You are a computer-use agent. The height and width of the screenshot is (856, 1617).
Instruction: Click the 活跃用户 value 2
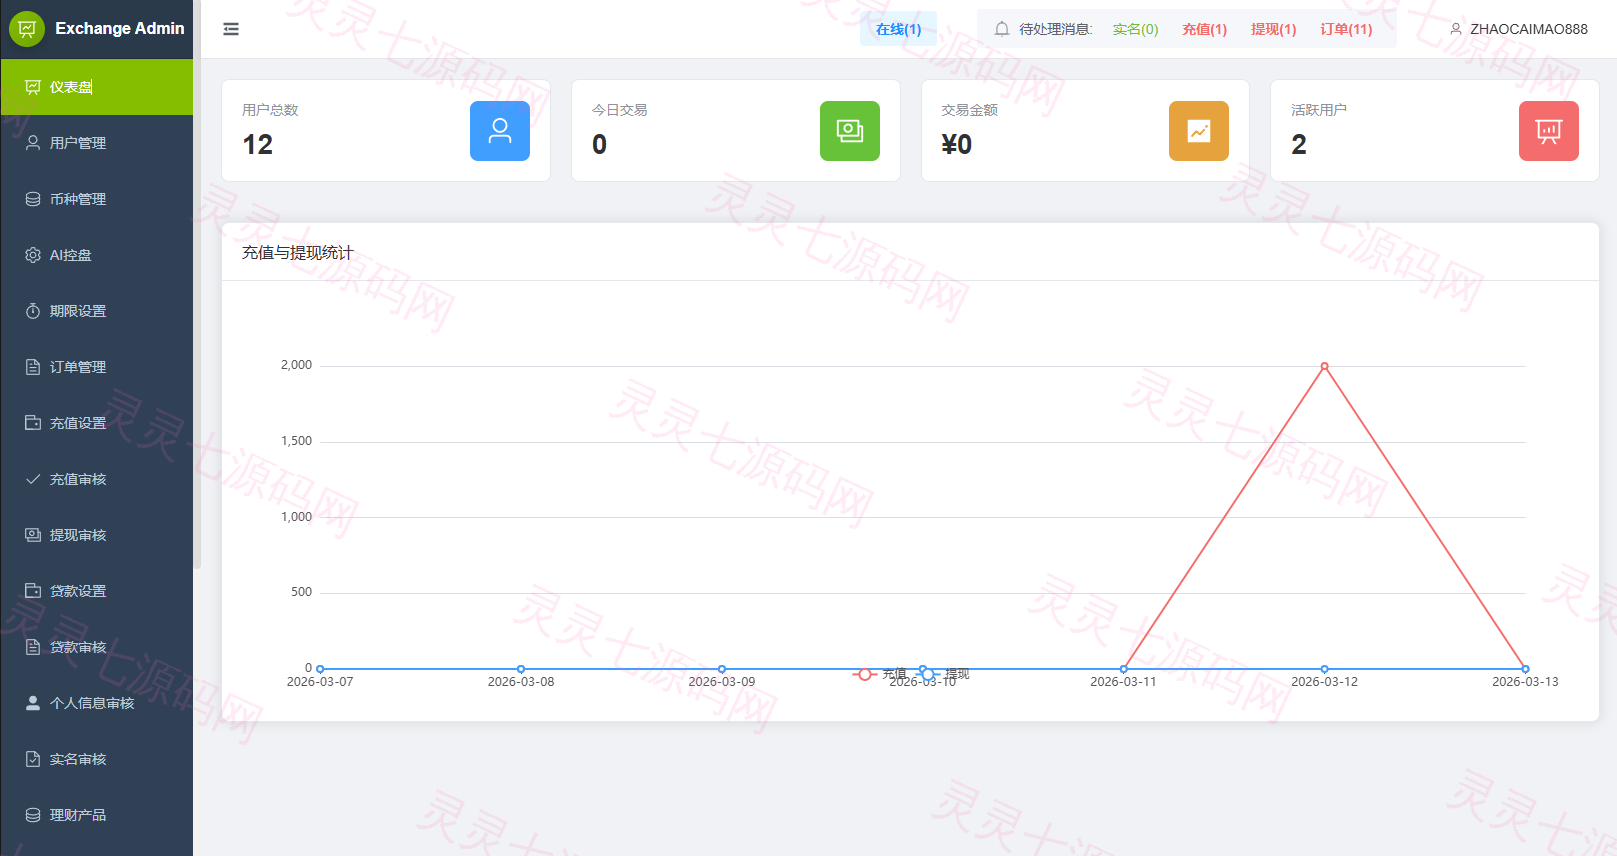click(x=1299, y=145)
